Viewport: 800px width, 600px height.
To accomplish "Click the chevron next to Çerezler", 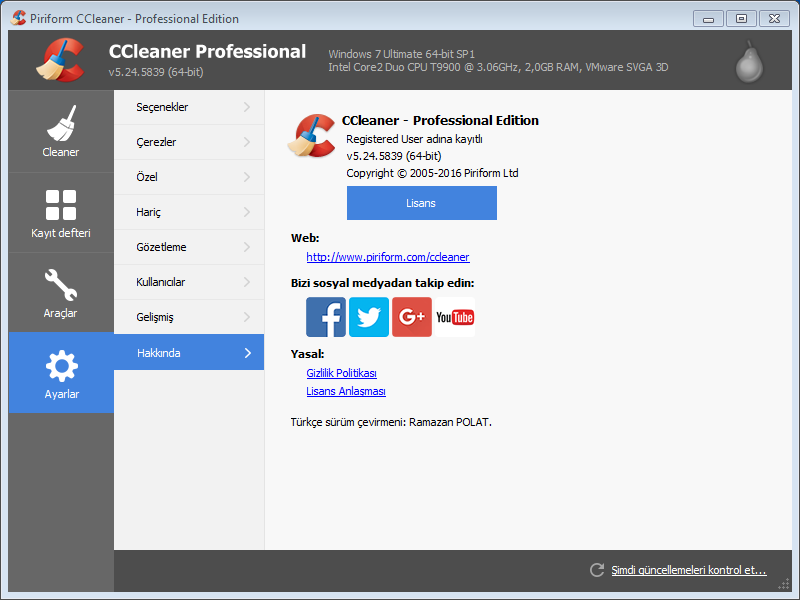I will tap(247, 142).
